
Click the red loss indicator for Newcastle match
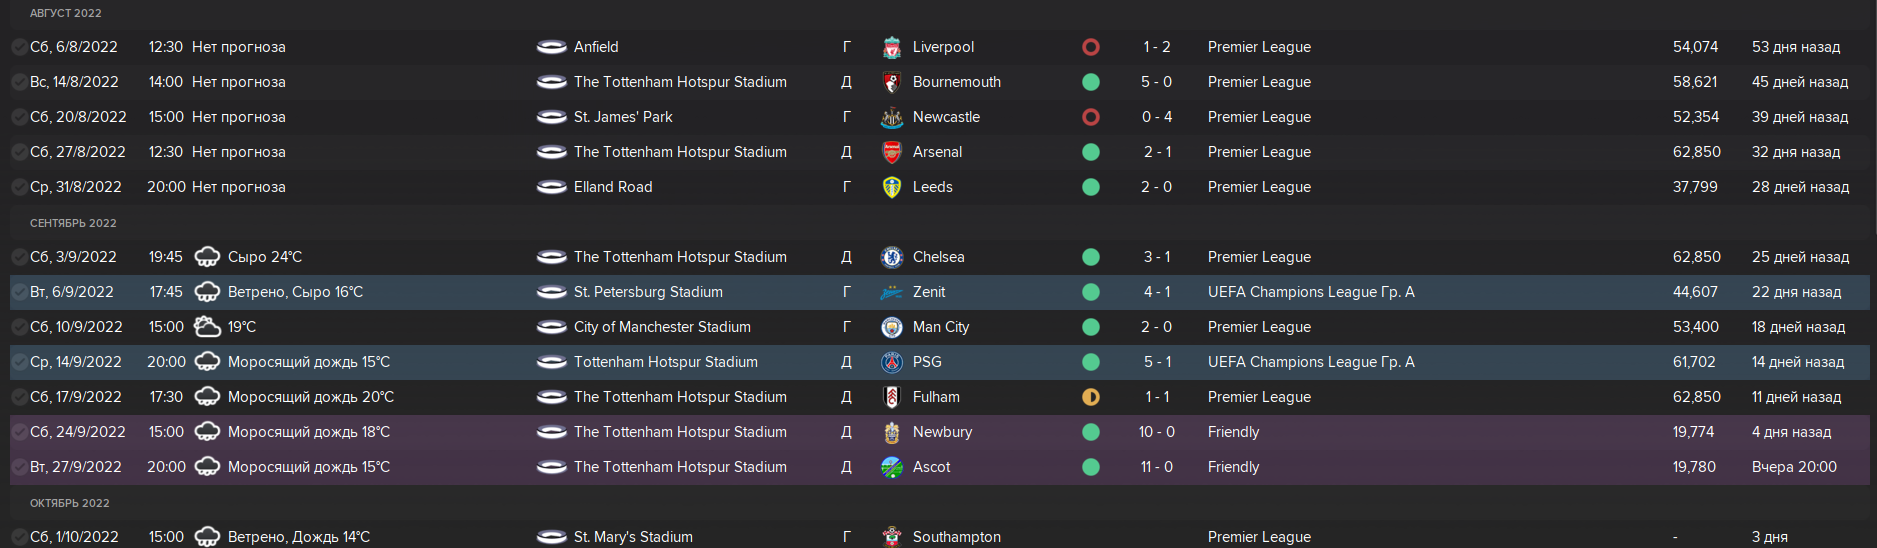pyautogui.click(x=1091, y=117)
